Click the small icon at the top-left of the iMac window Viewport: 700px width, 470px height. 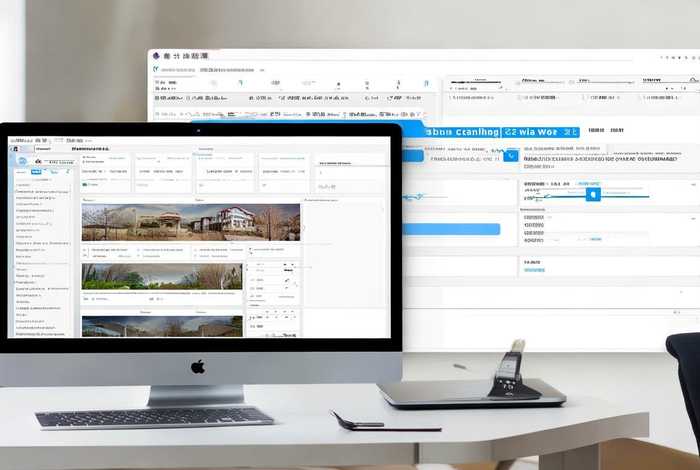[14, 147]
